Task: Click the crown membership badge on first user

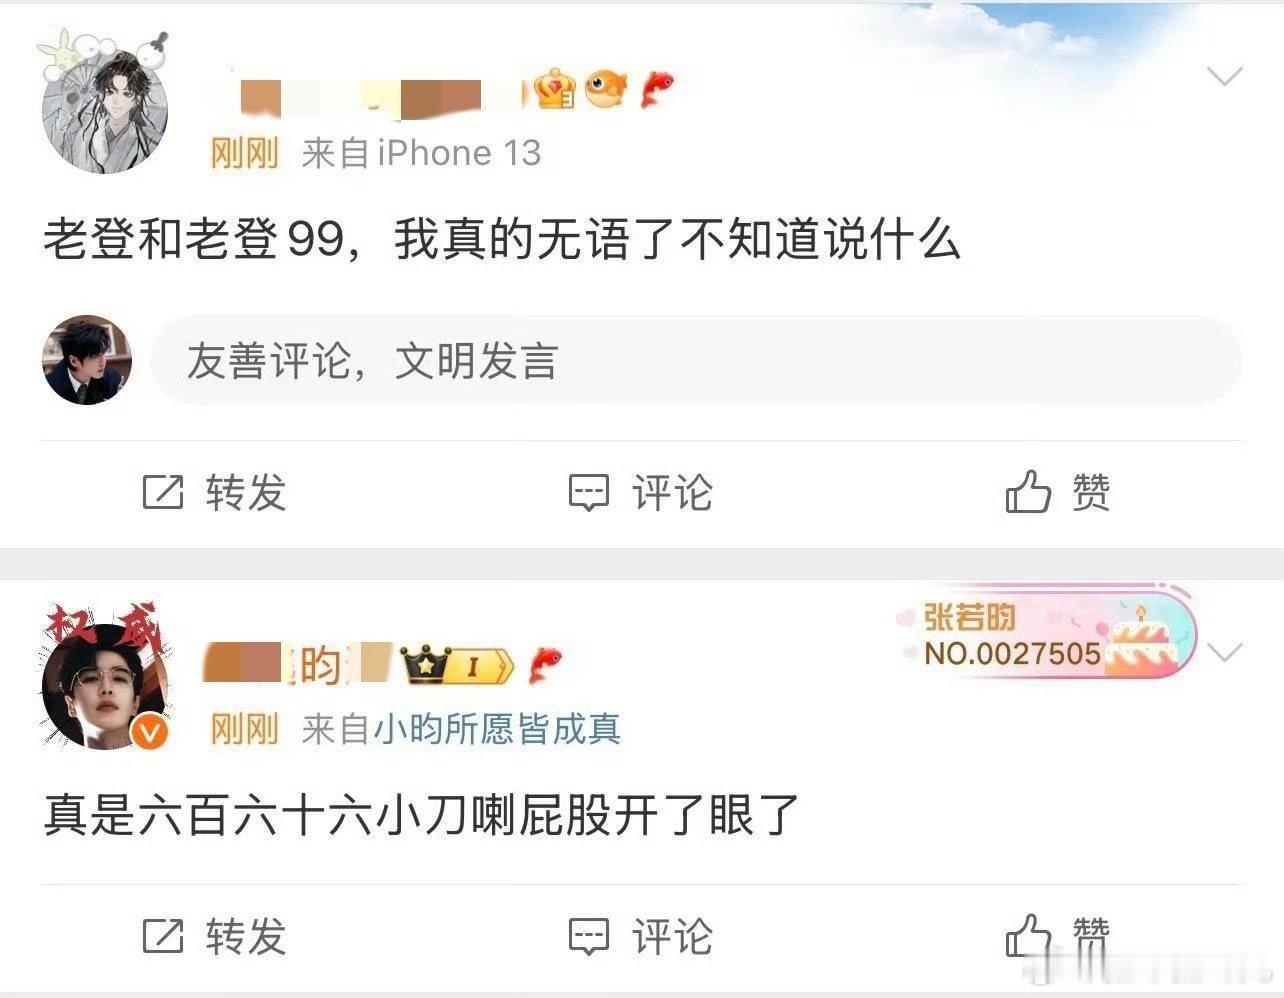Action: click(554, 90)
